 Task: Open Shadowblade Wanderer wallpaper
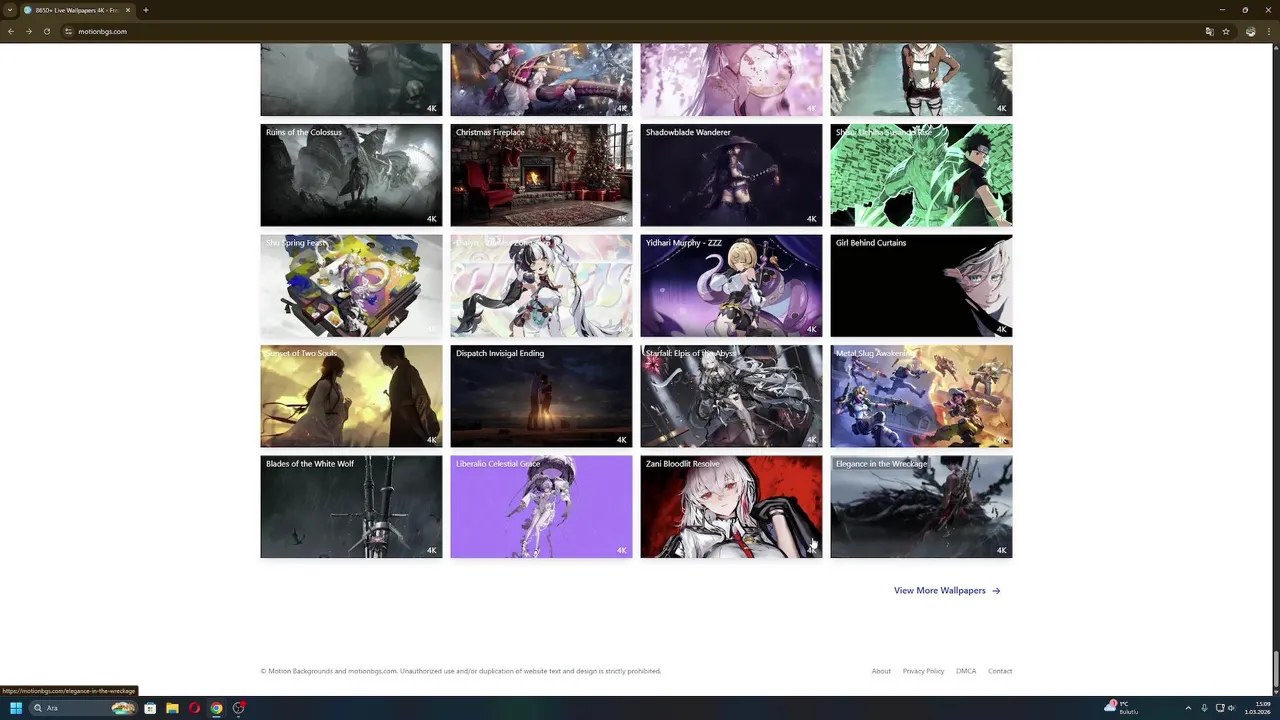[731, 175]
